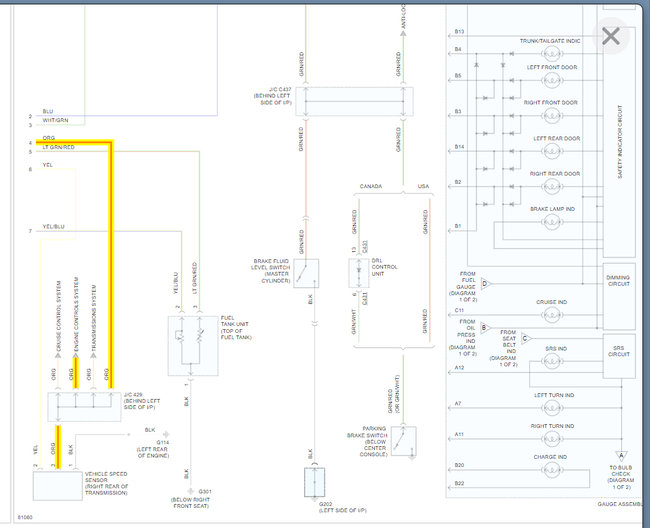Select the LEFT FRONT DOOR indicator label
The width and height of the screenshot is (650, 528).
552,67
